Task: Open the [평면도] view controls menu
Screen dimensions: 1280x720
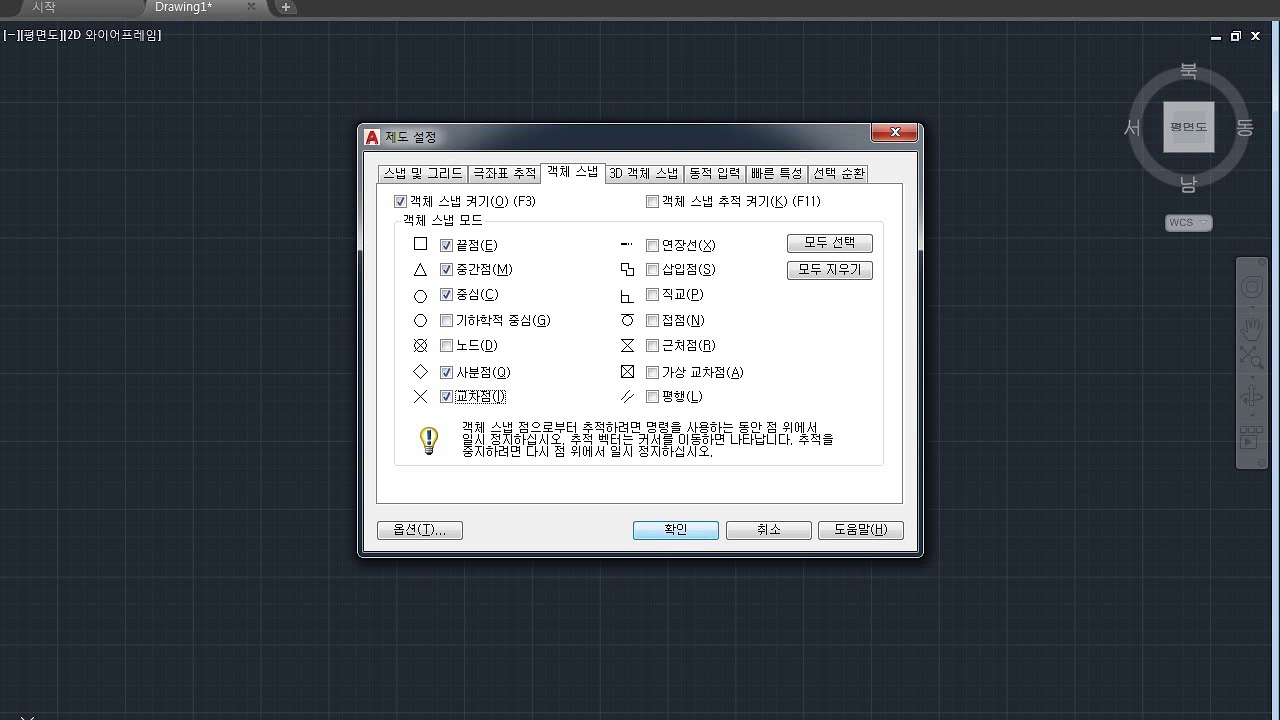Action: pos(40,35)
